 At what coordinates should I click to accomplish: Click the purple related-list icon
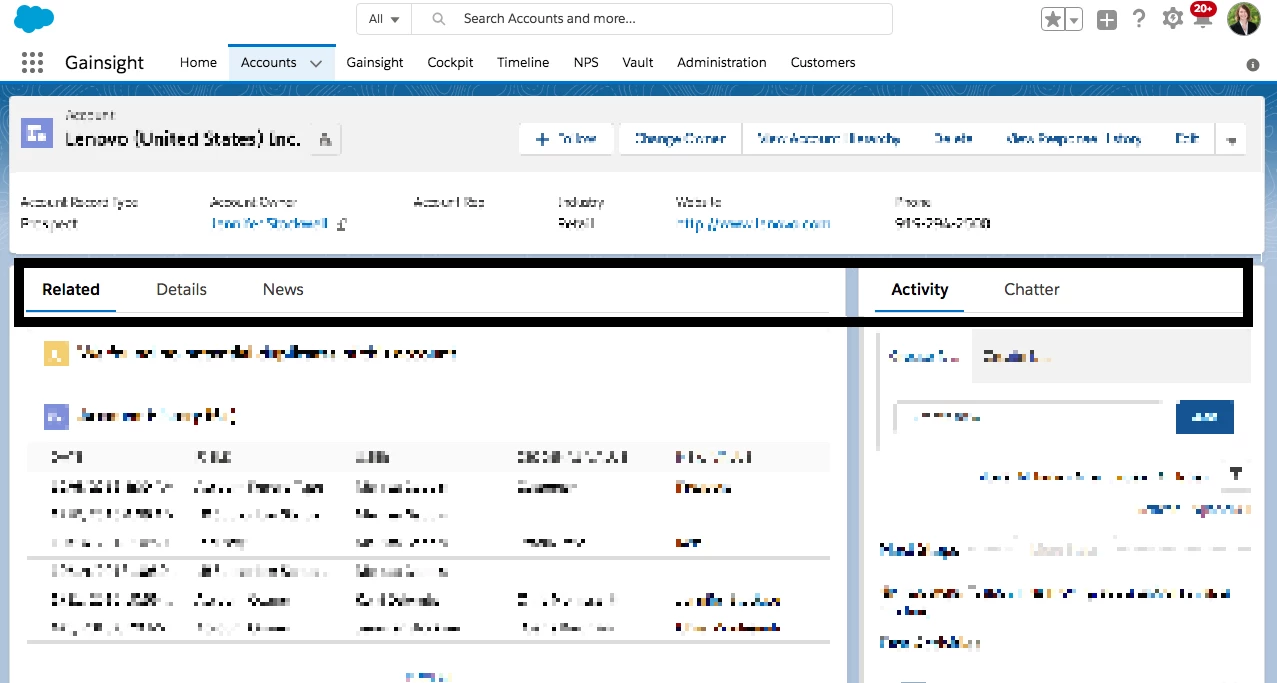[x=56, y=416]
